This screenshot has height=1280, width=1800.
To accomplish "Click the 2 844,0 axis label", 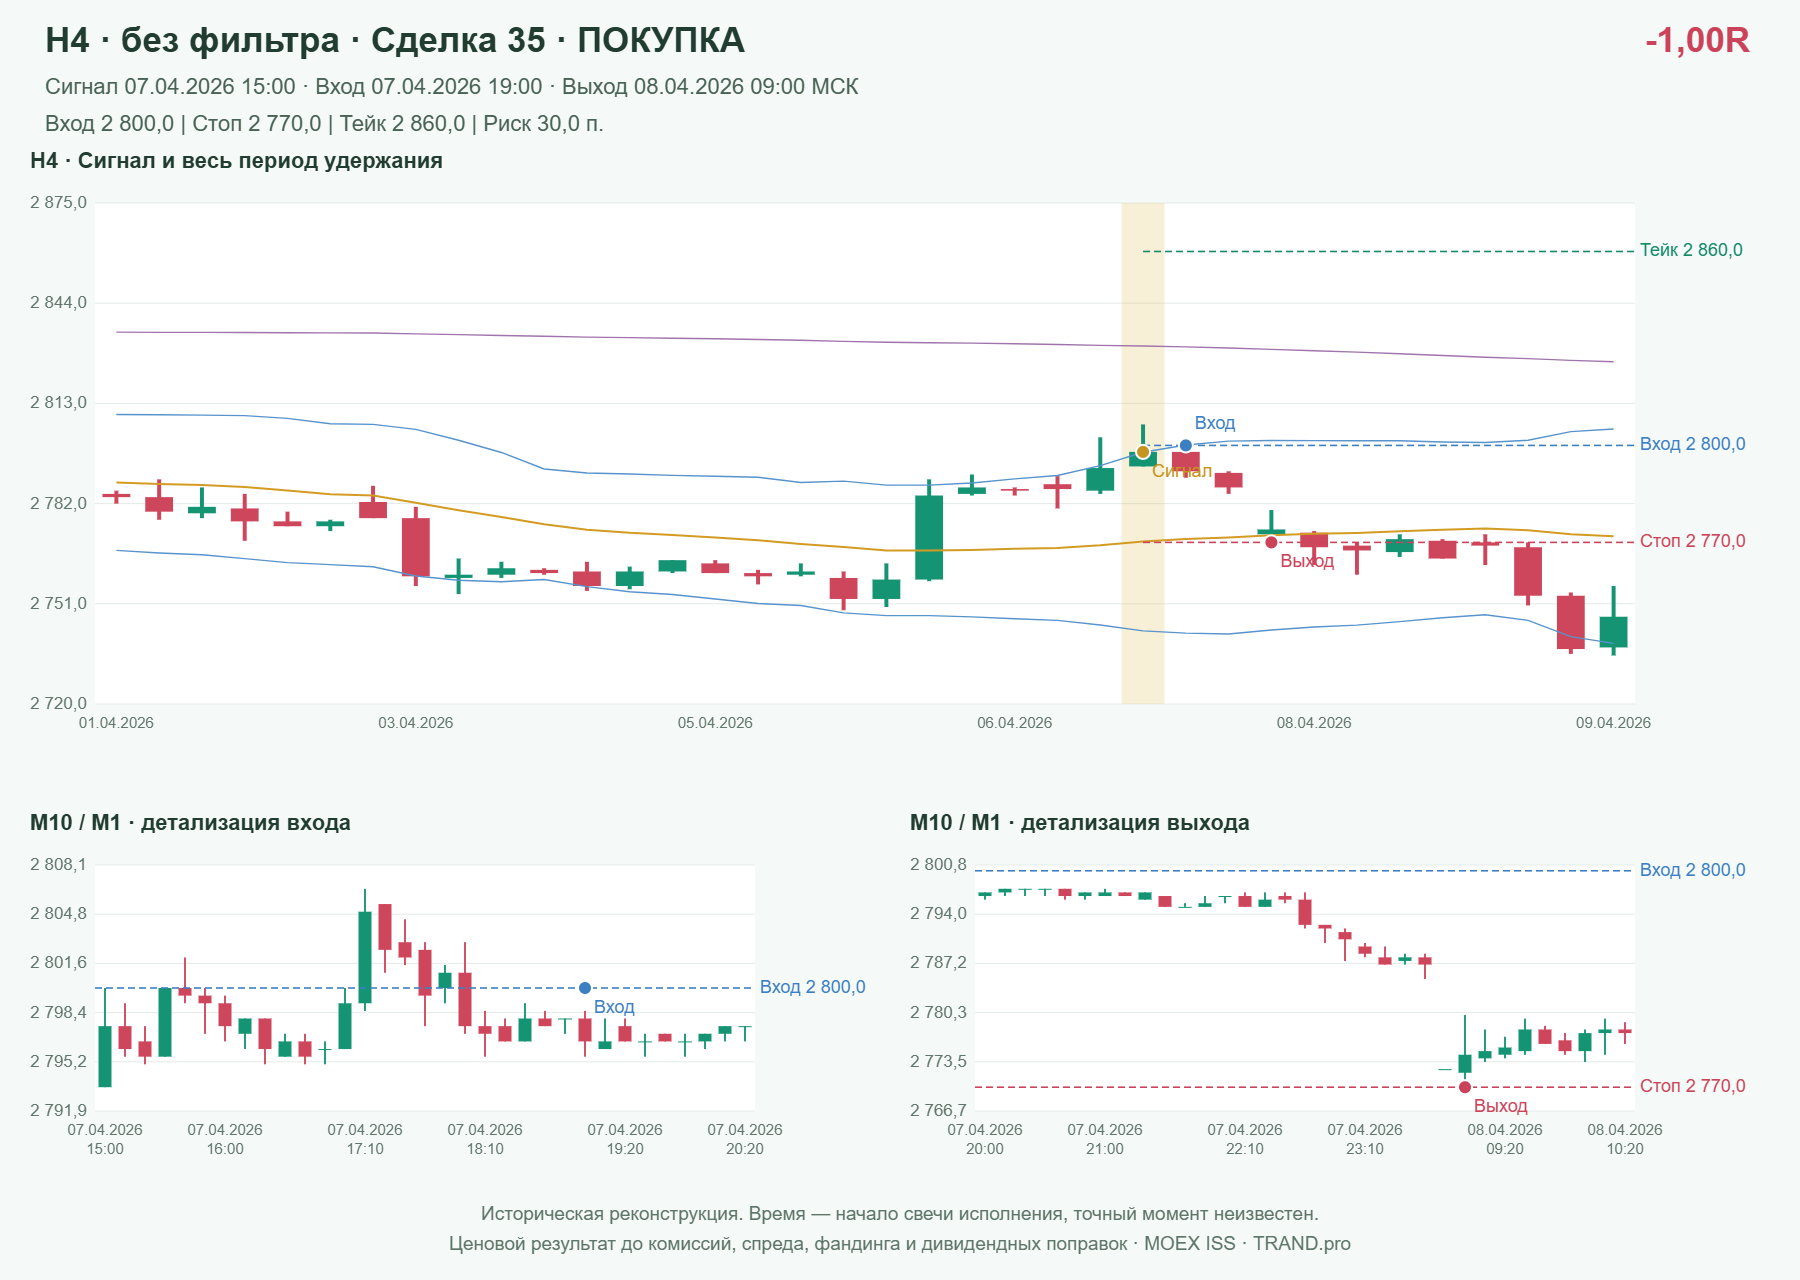I will click(58, 303).
